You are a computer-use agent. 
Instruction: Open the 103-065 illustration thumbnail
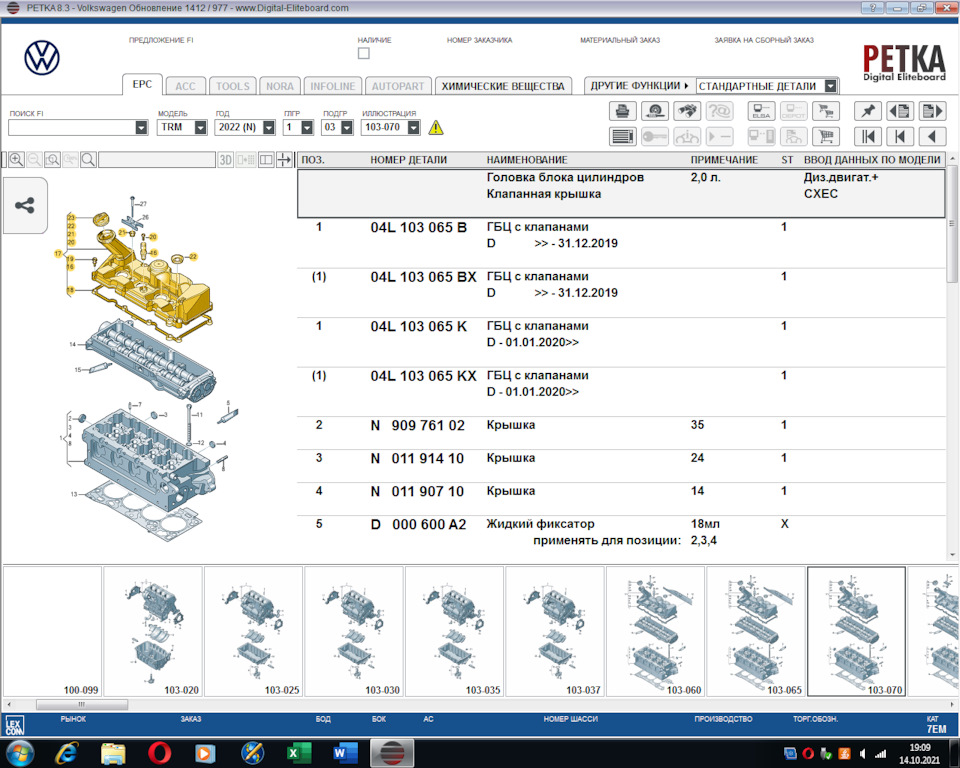pyautogui.click(x=755, y=630)
